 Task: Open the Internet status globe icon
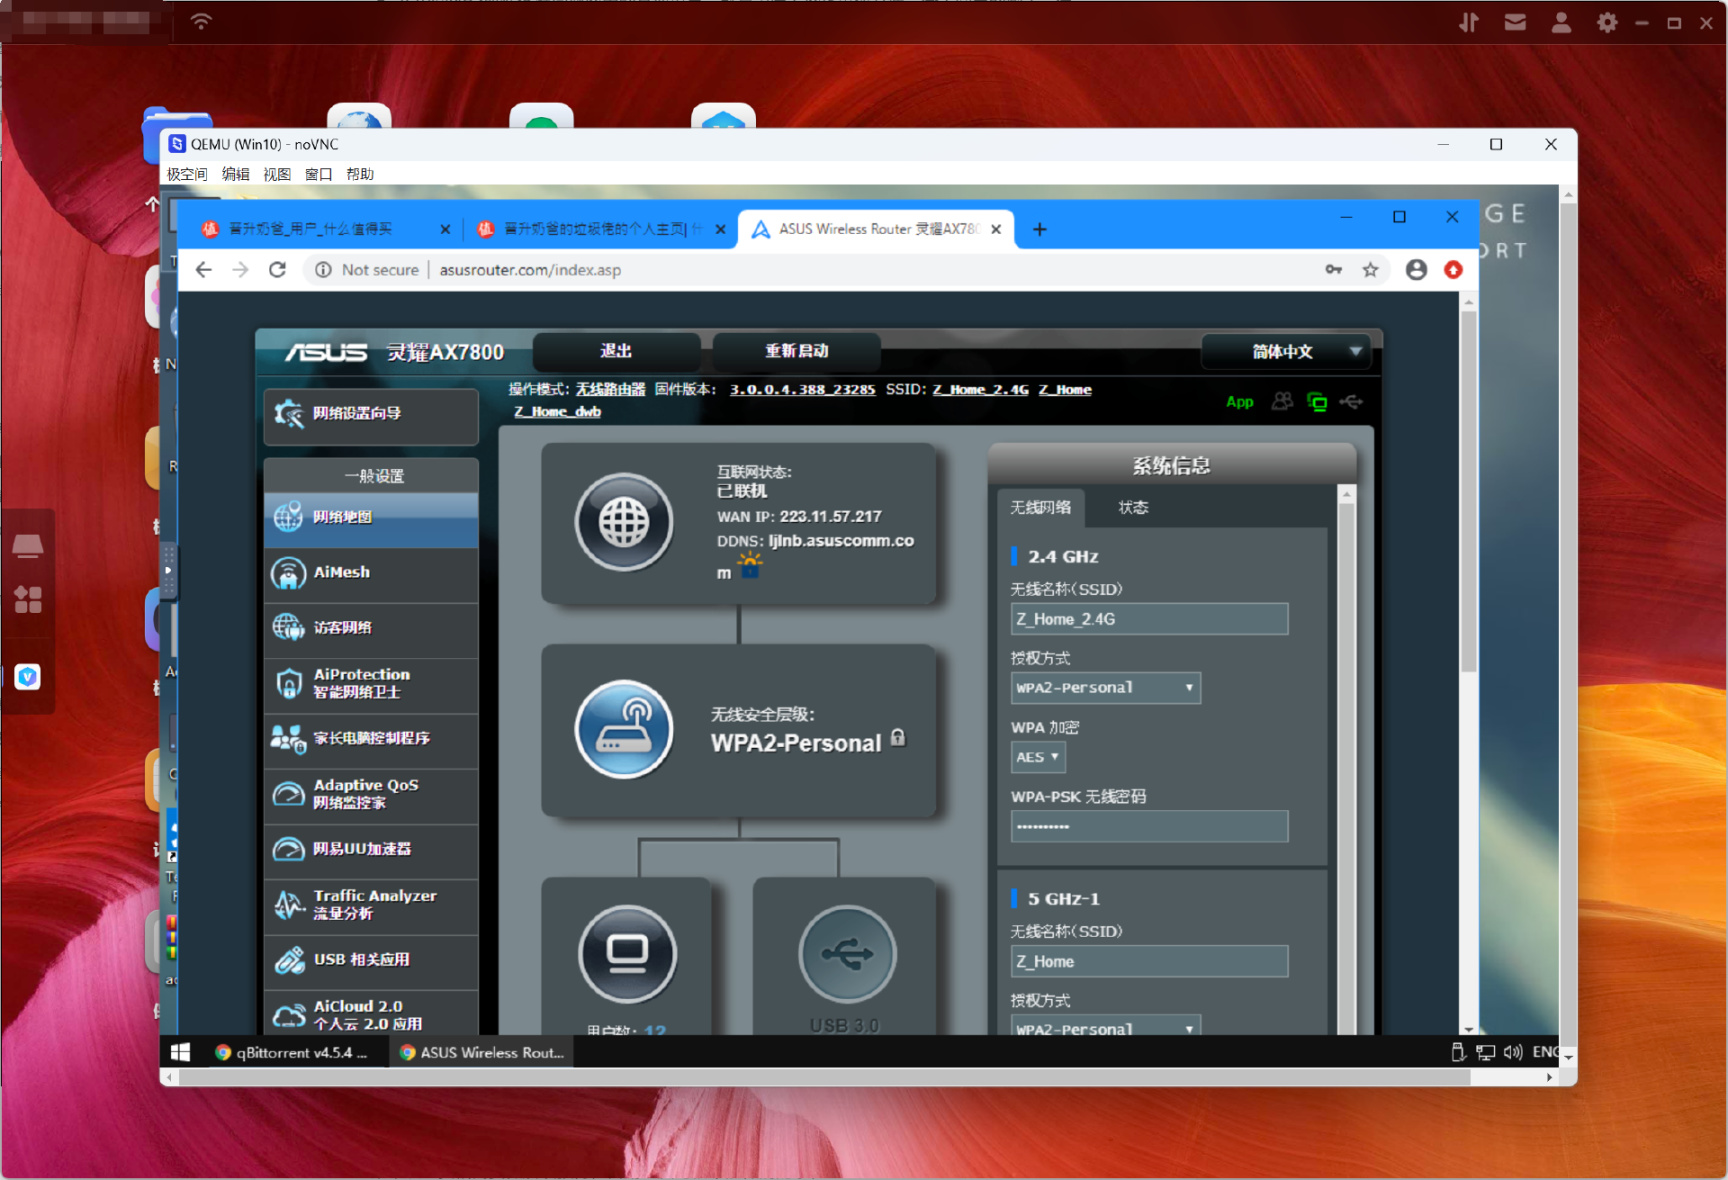point(624,521)
